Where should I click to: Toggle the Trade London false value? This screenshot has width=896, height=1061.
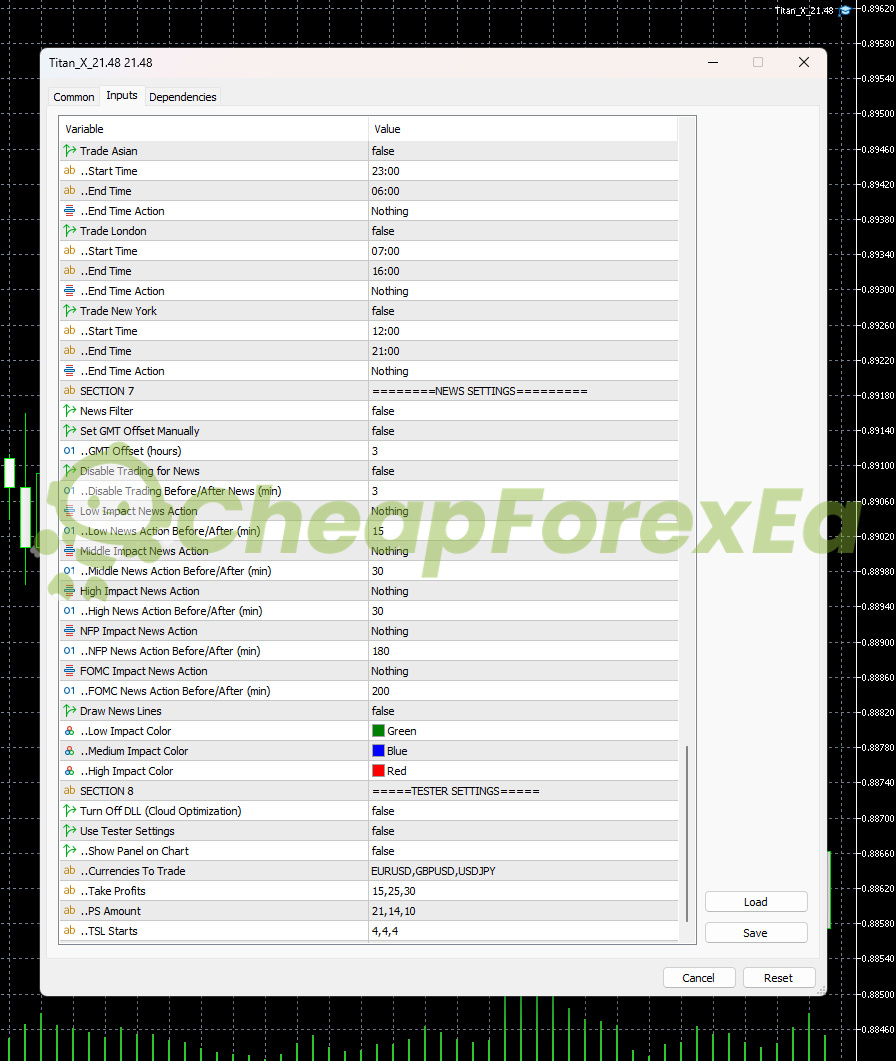(x=522, y=231)
